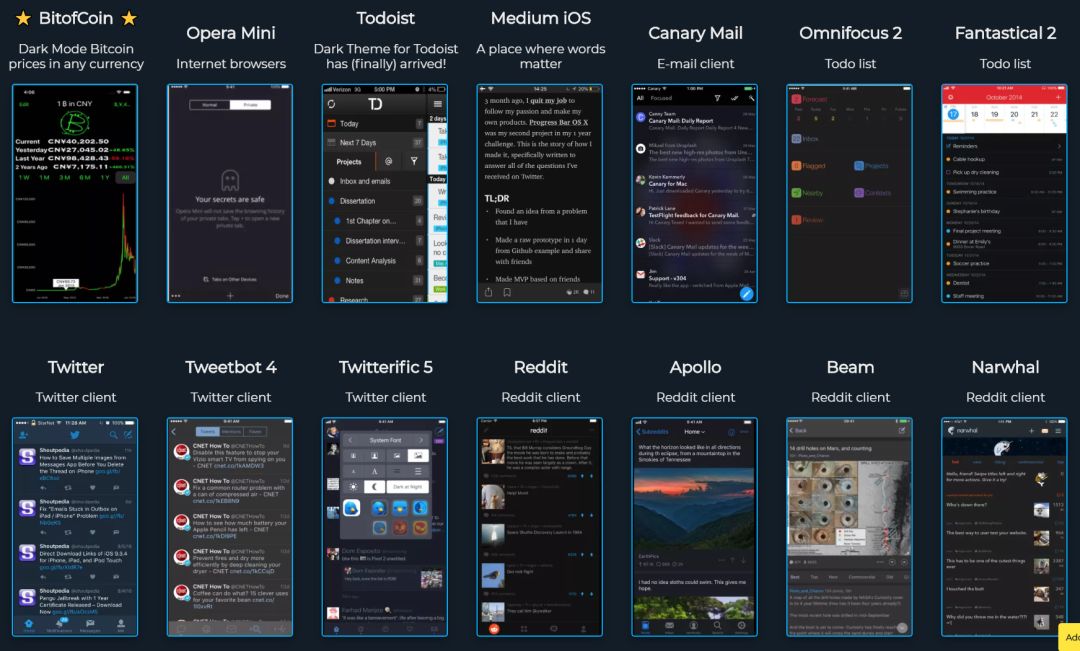Image resolution: width=1080 pixels, height=651 pixels.
Task: Click the plus icon in Fantastical header
Action: pyautogui.click(x=1058, y=97)
